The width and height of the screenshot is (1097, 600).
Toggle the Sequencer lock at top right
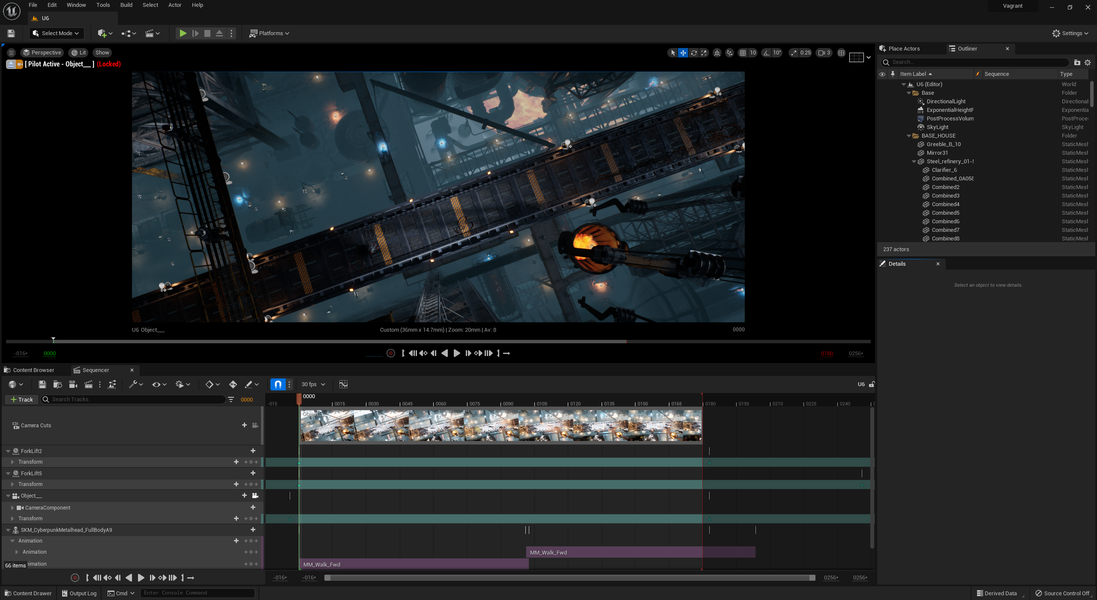(872, 384)
